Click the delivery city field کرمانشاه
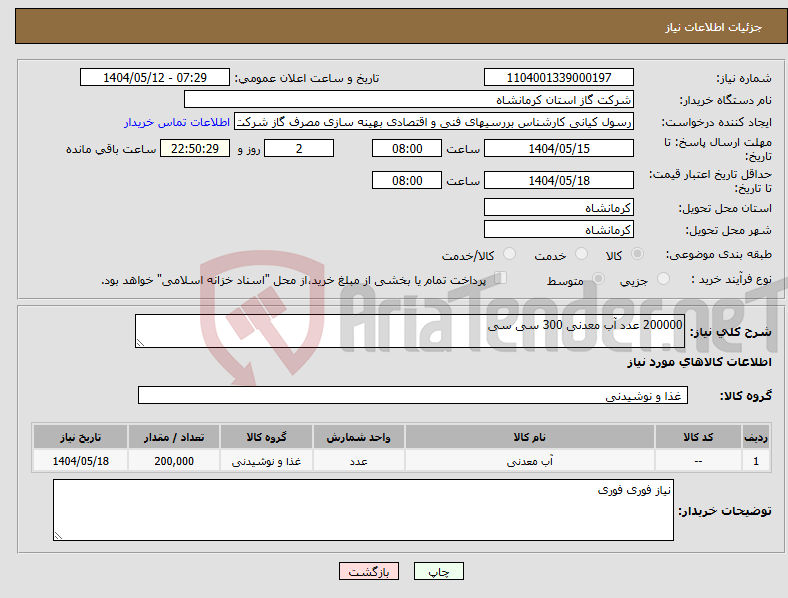The image size is (788, 598). click(x=559, y=229)
